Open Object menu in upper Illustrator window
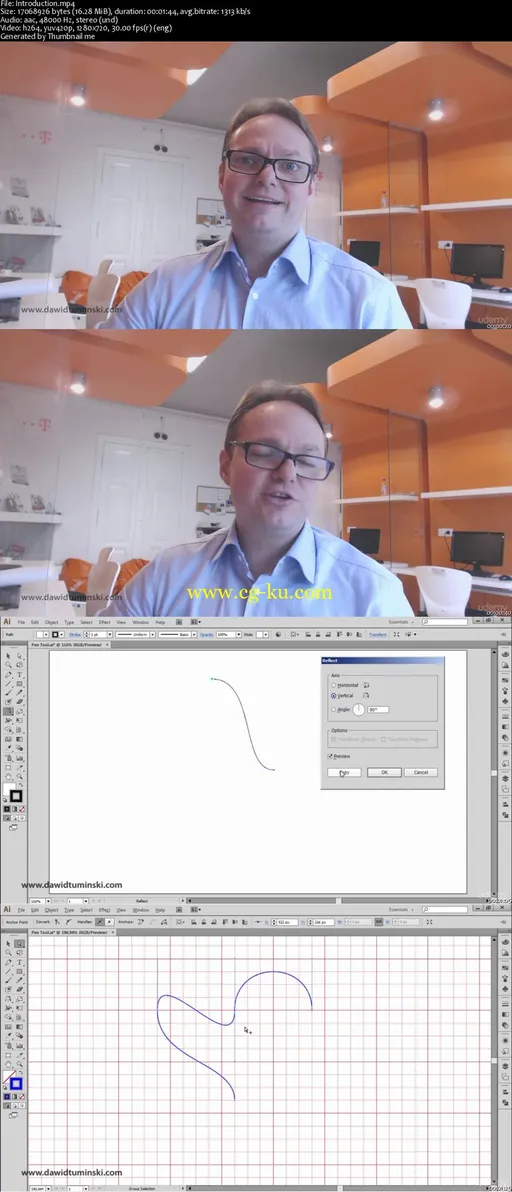Viewport: 512px width, 1192px height. pyautogui.click(x=52, y=622)
